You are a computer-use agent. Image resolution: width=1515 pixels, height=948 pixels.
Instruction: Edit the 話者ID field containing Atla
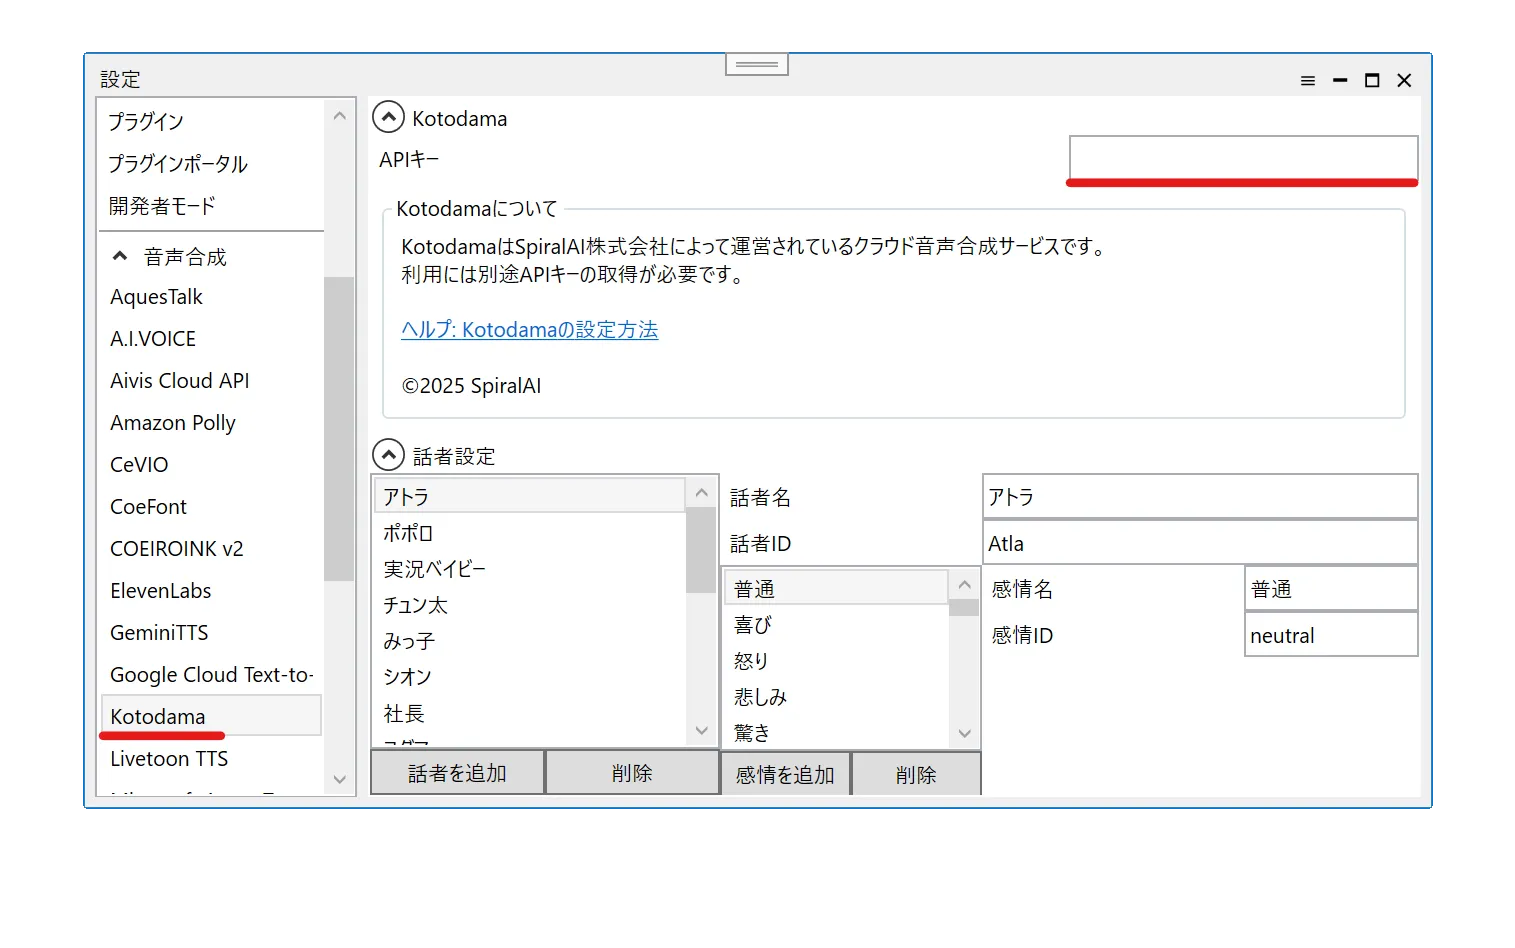click(1200, 543)
